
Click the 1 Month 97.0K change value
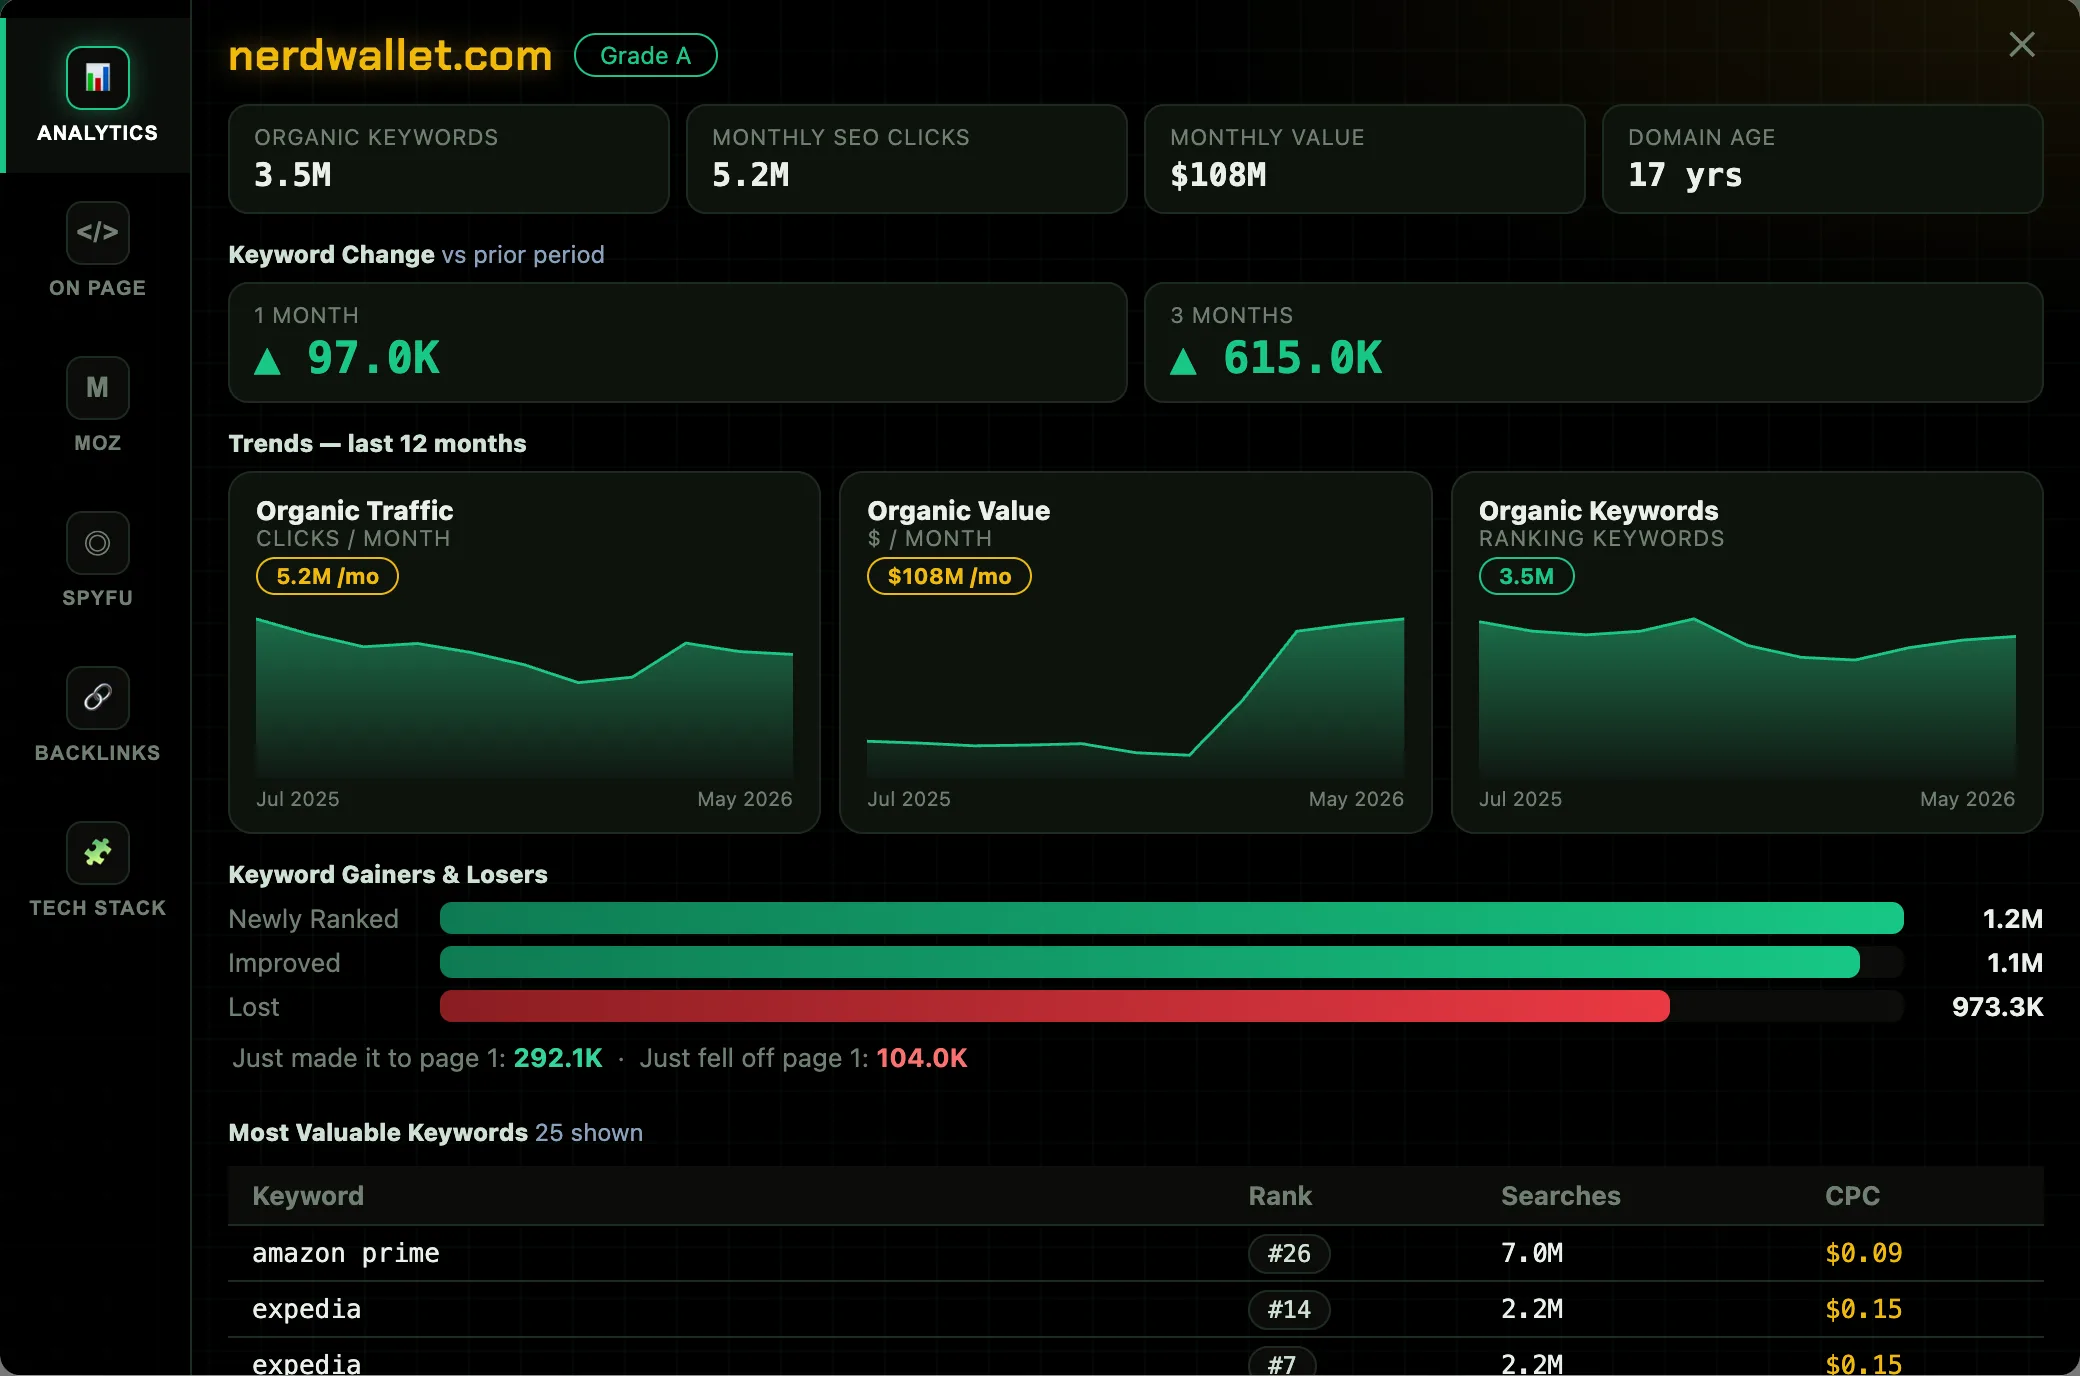[x=373, y=358]
